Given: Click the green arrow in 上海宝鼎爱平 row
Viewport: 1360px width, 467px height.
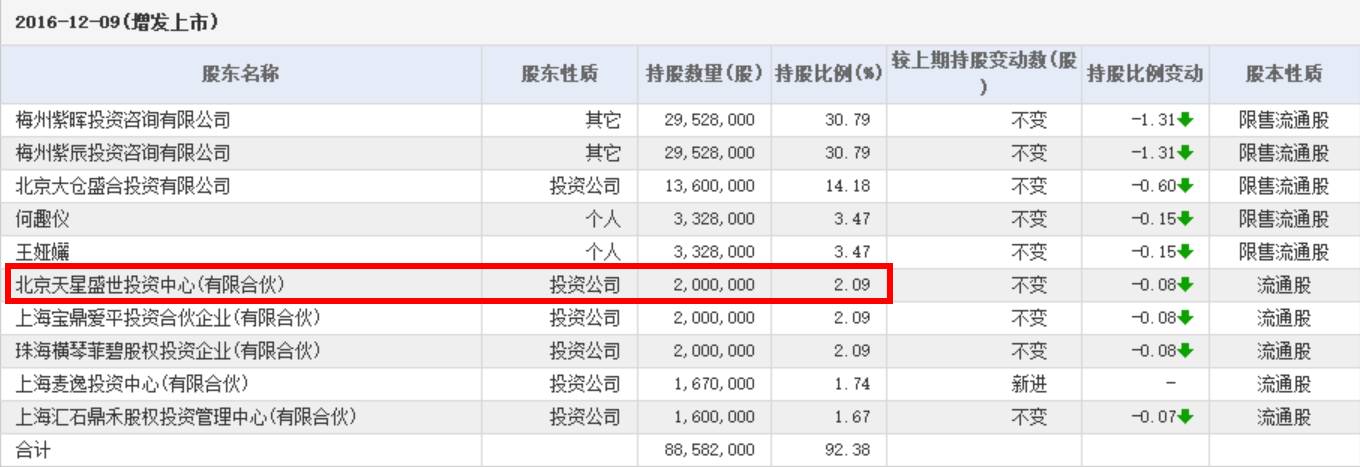Looking at the screenshot, I should tap(1186, 318).
